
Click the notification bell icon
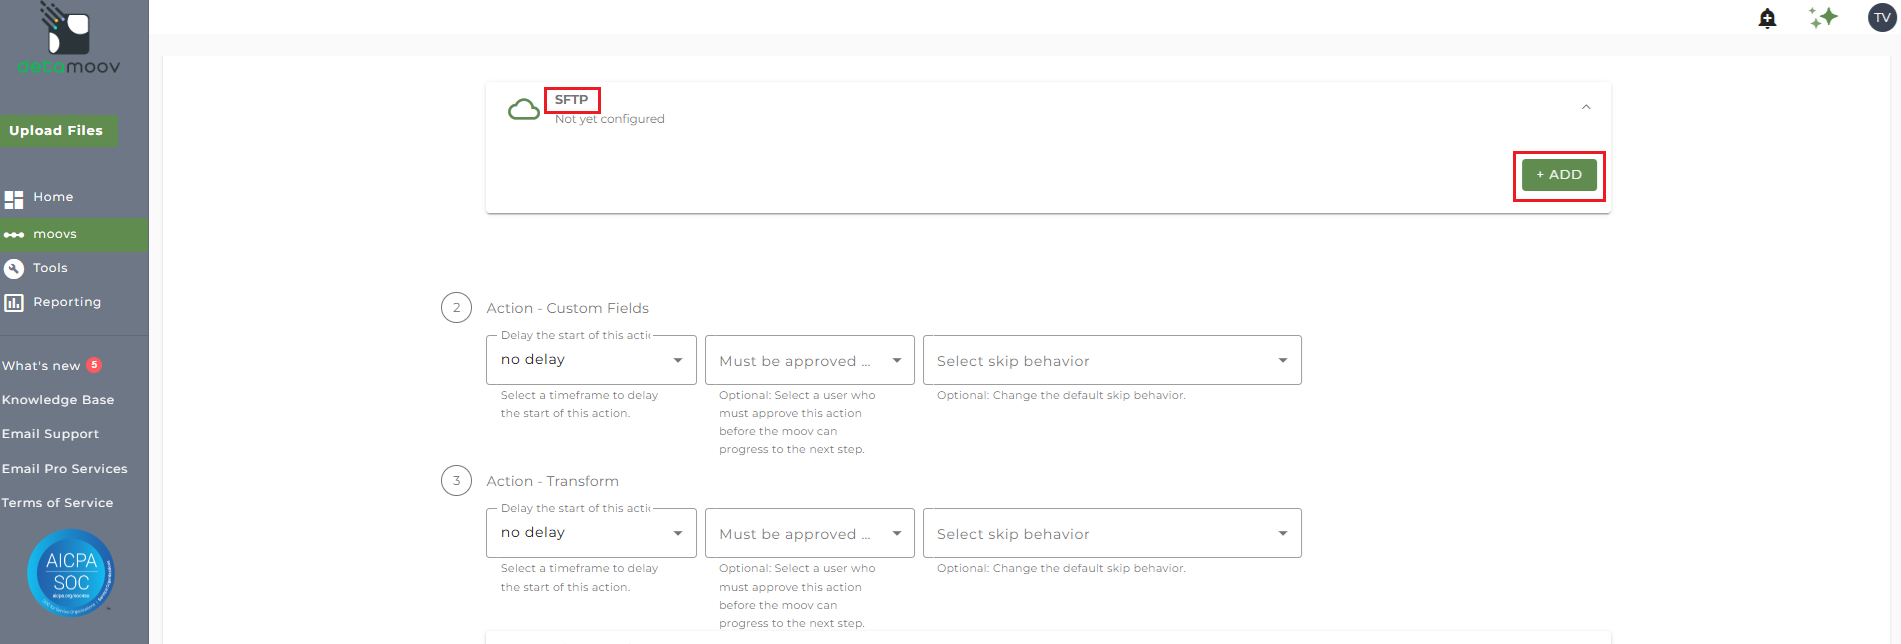tap(1767, 18)
